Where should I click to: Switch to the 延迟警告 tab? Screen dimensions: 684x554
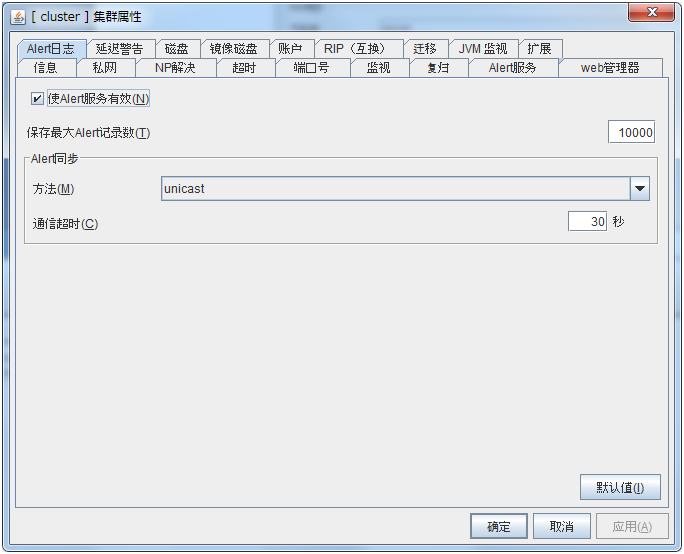pyautogui.click(x=120, y=49)
